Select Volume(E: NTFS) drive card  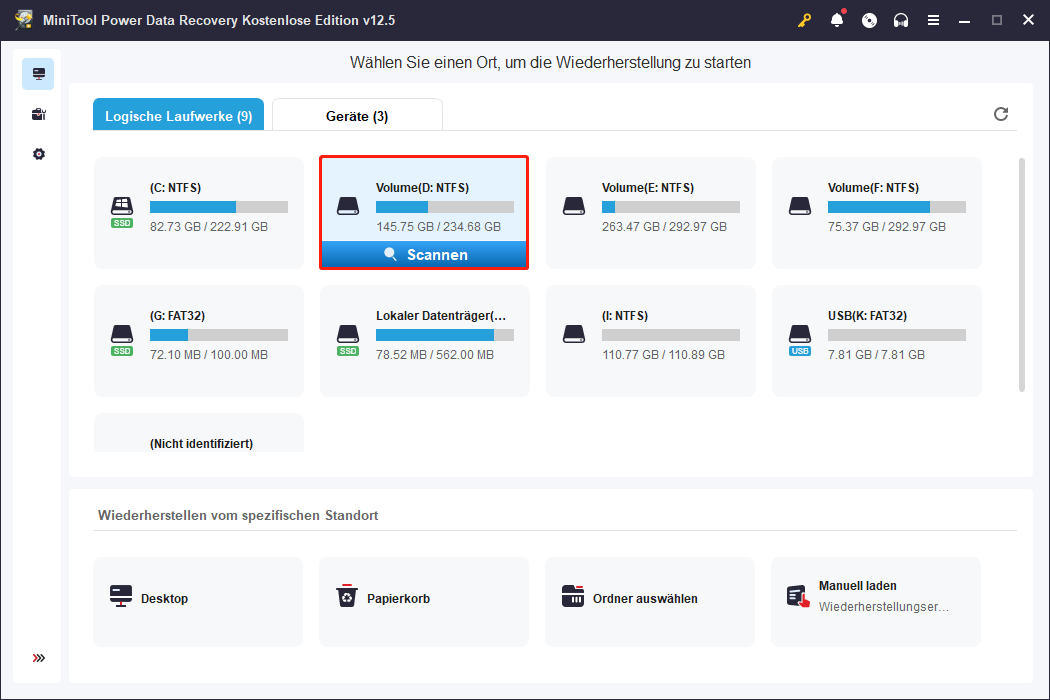click(651, 213)
